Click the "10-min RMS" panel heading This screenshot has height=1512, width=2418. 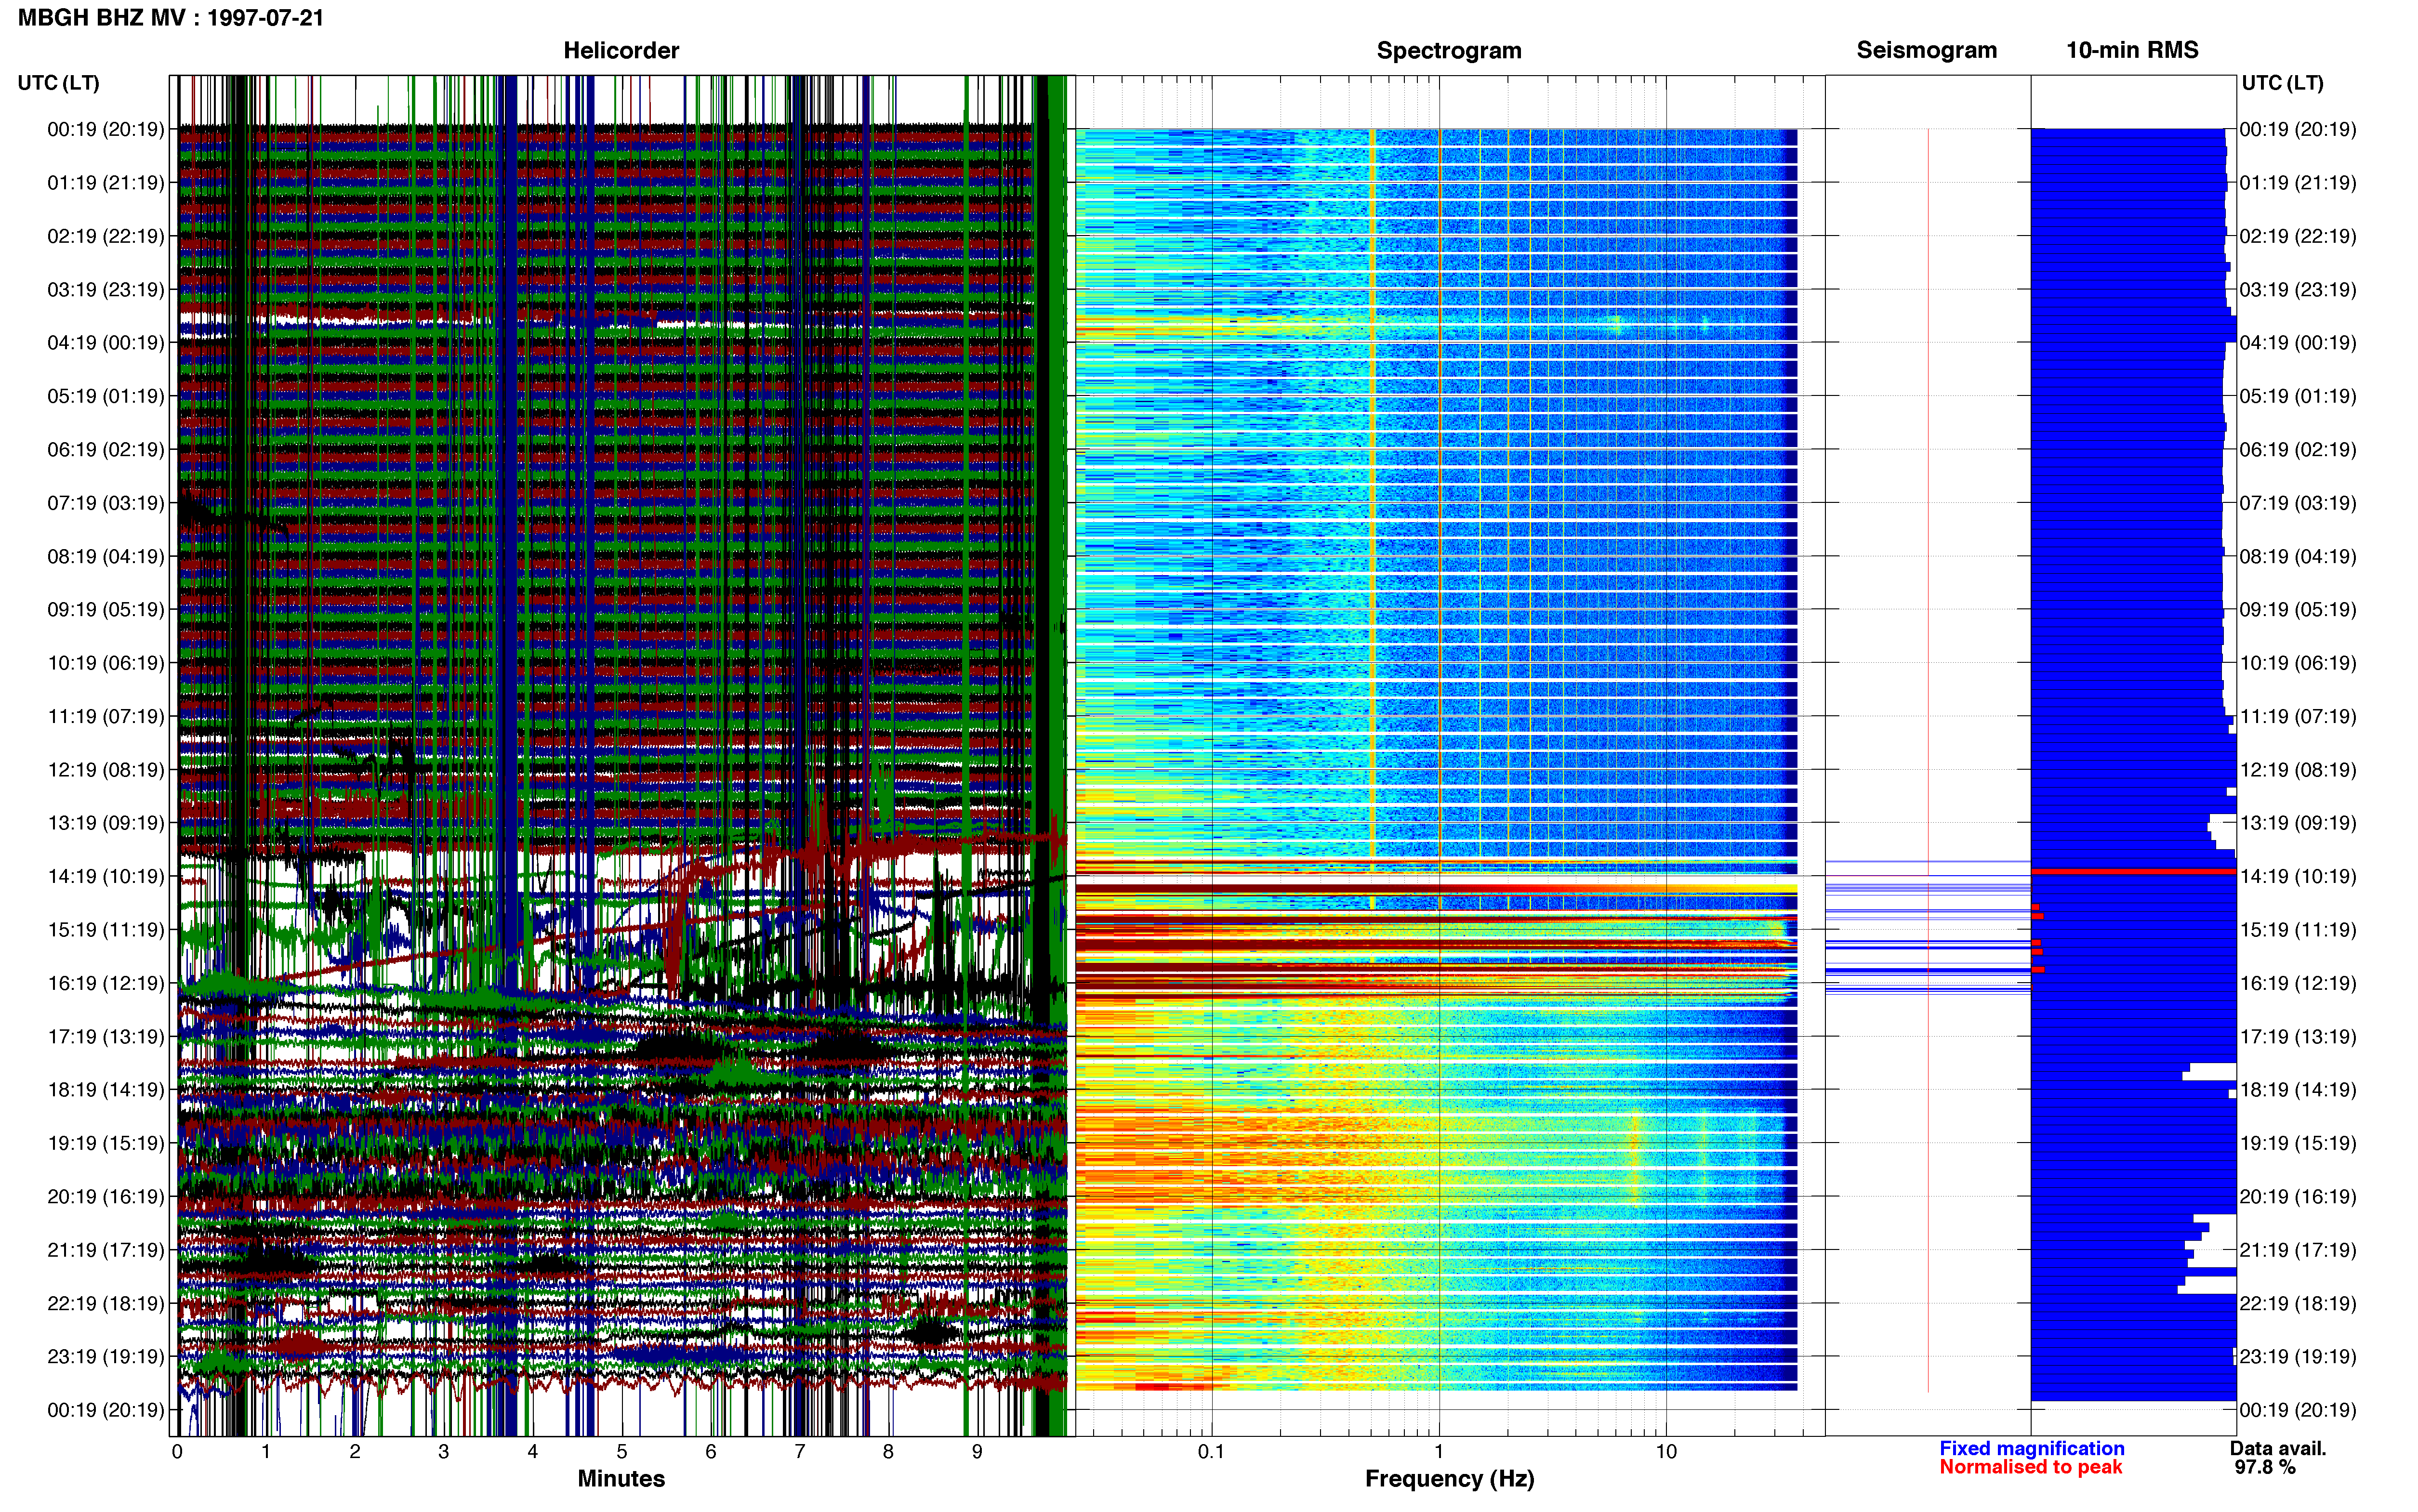[2132, 50]
